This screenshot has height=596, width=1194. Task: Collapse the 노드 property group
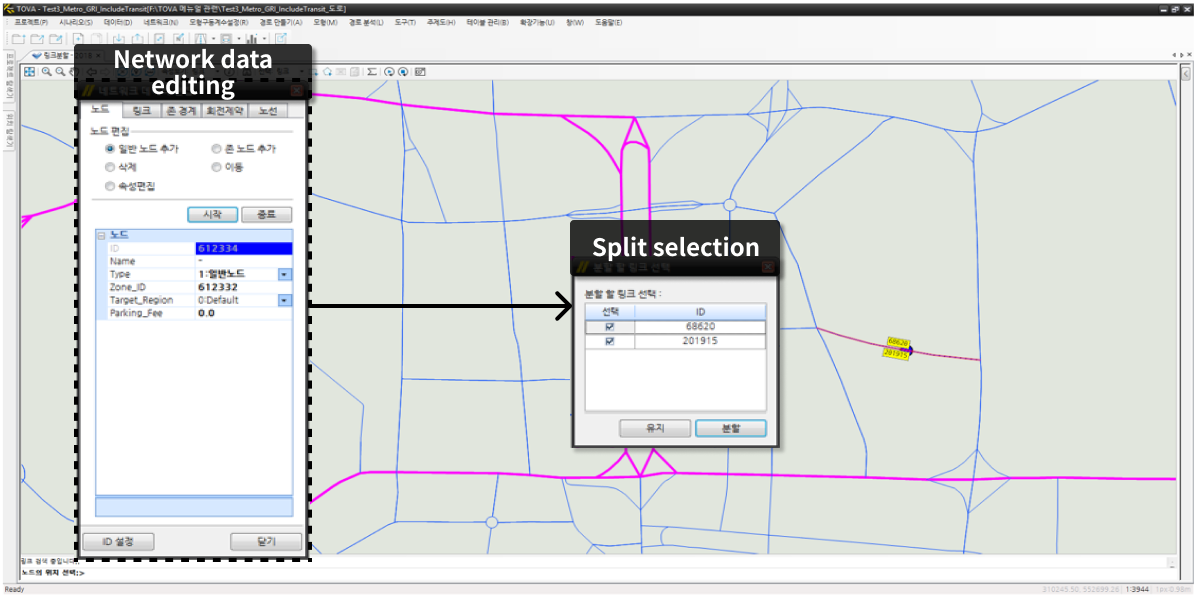[x=101, y=235]
